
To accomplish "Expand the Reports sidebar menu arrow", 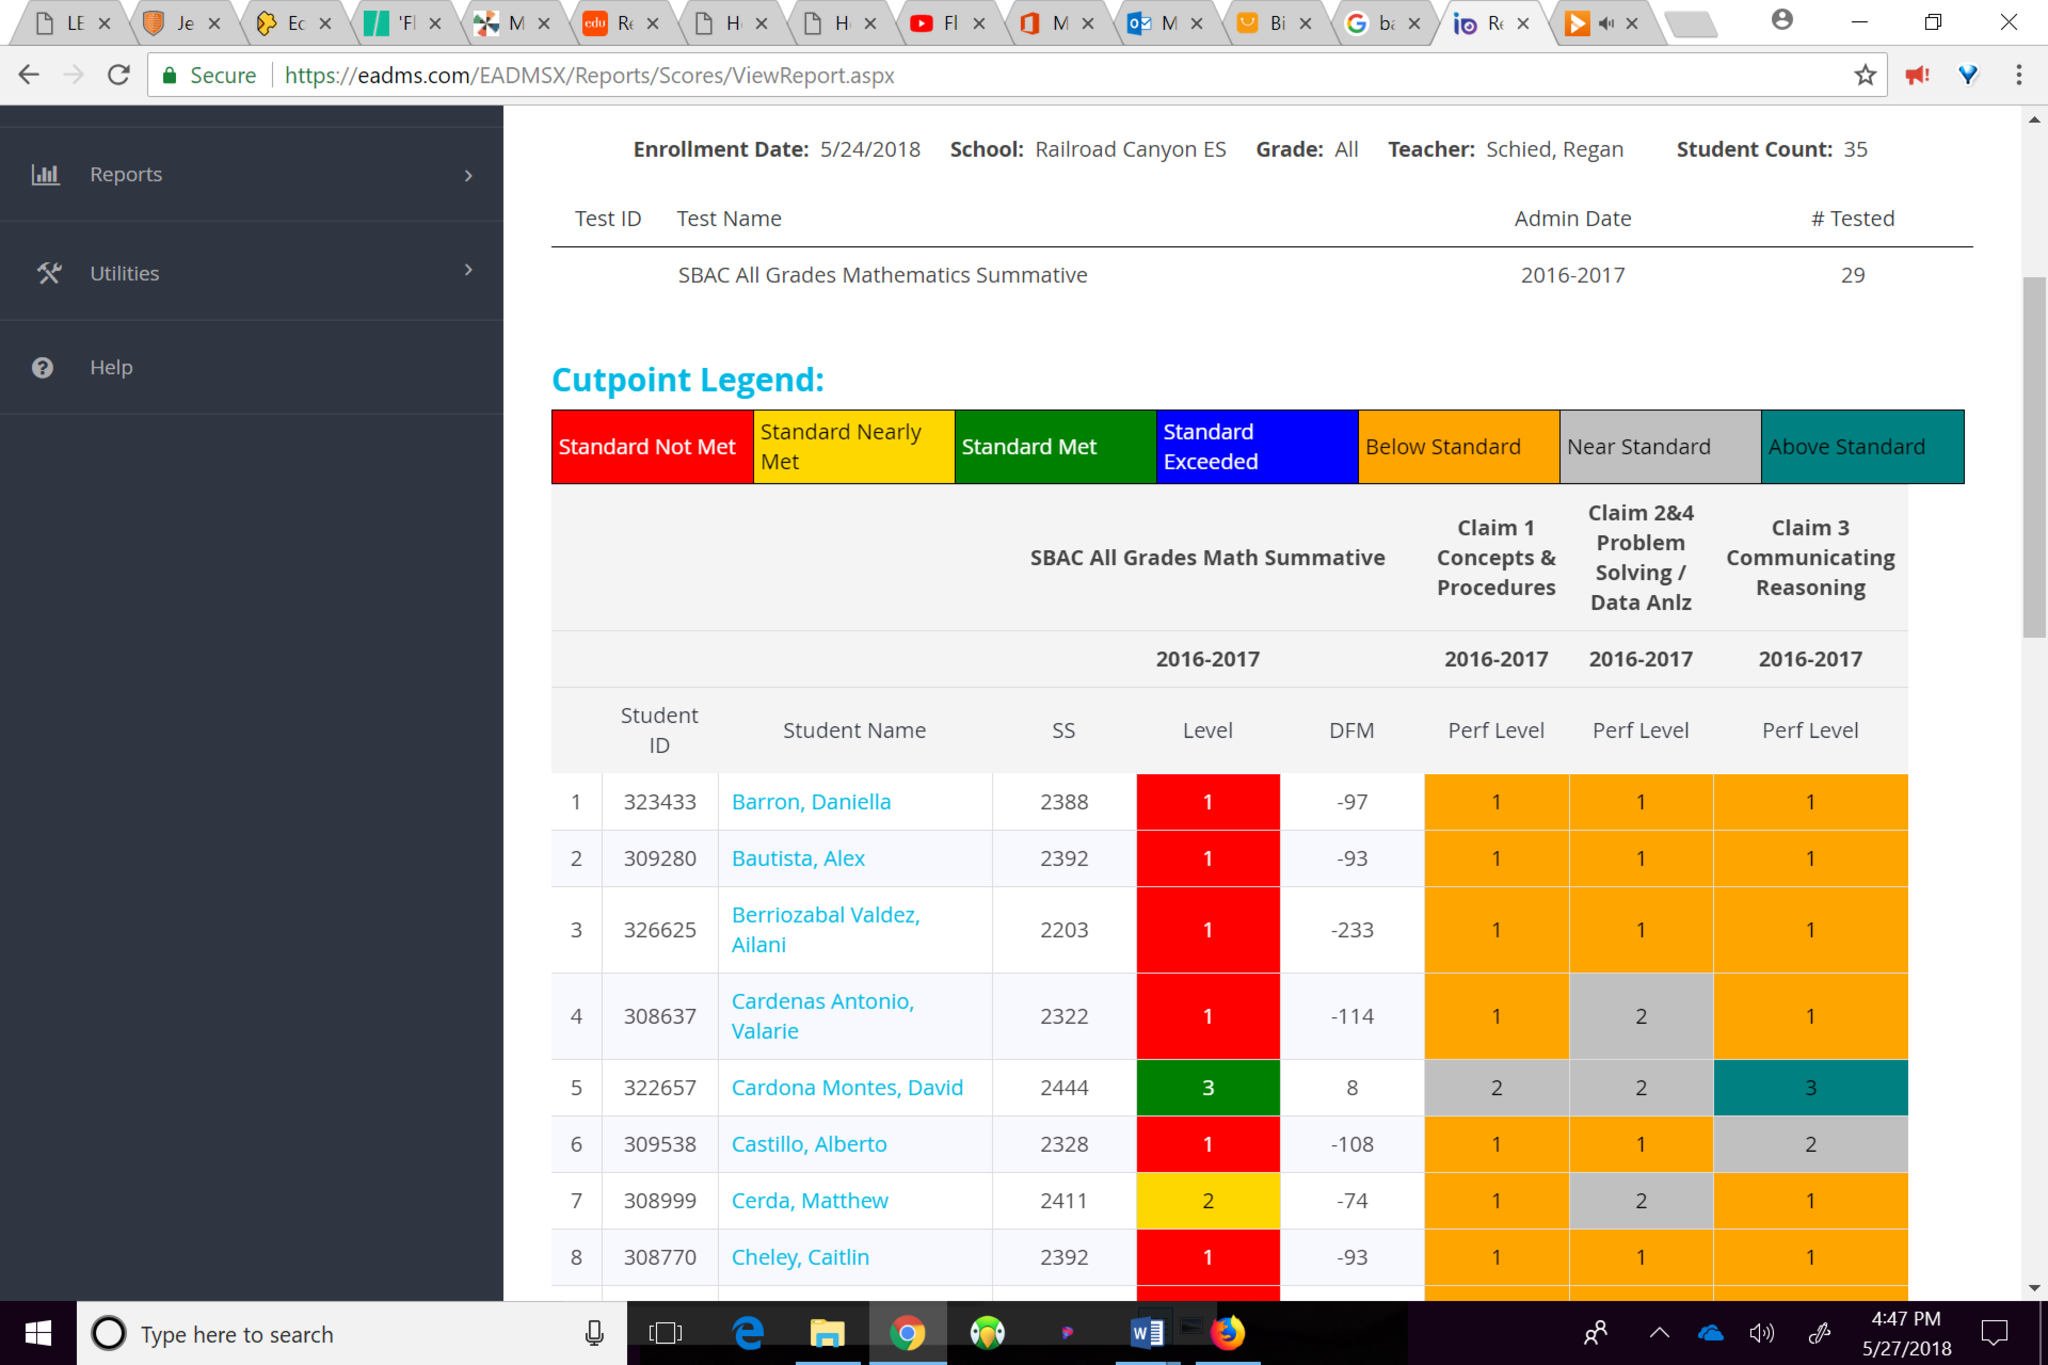I will 468,175.
